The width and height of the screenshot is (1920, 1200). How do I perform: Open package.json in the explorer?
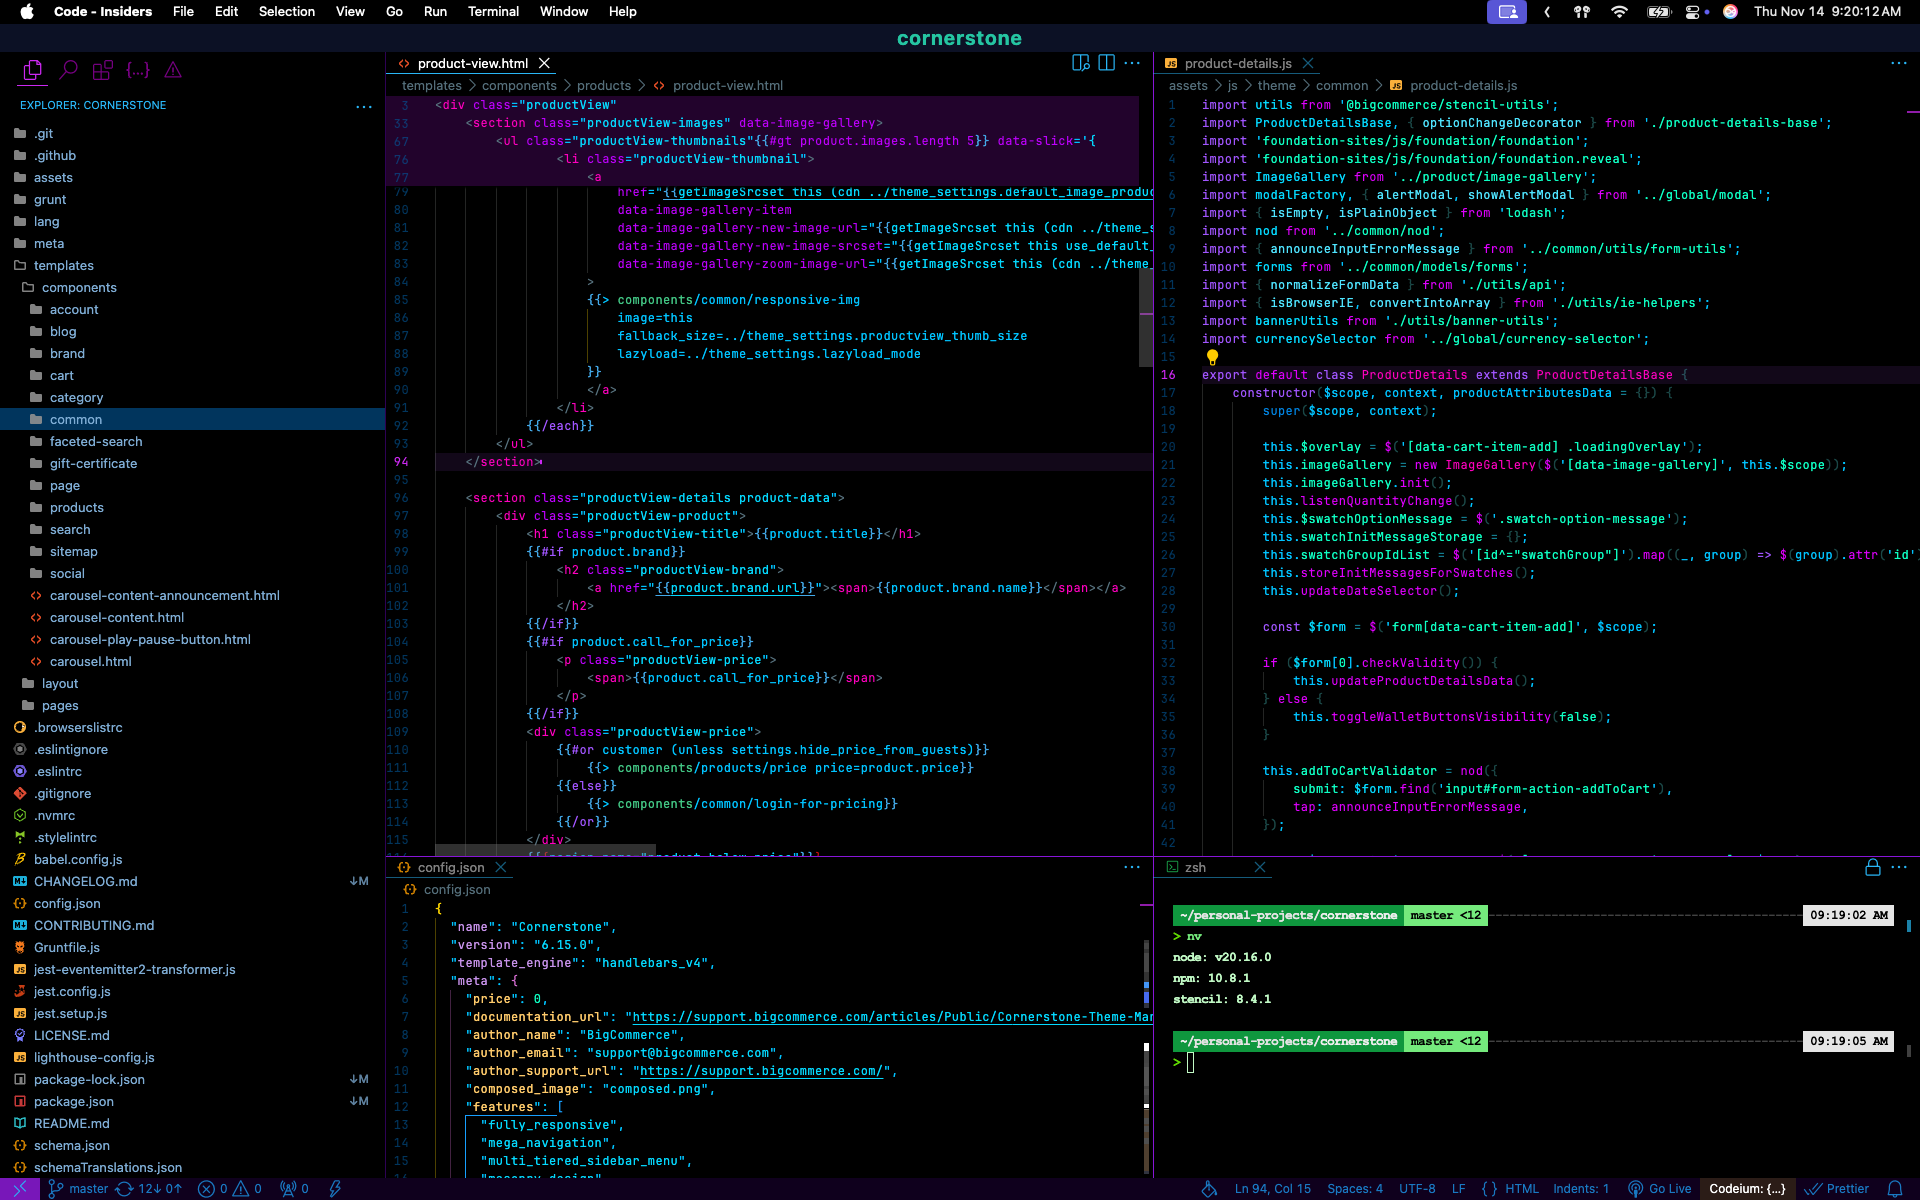click(73, 1102)
